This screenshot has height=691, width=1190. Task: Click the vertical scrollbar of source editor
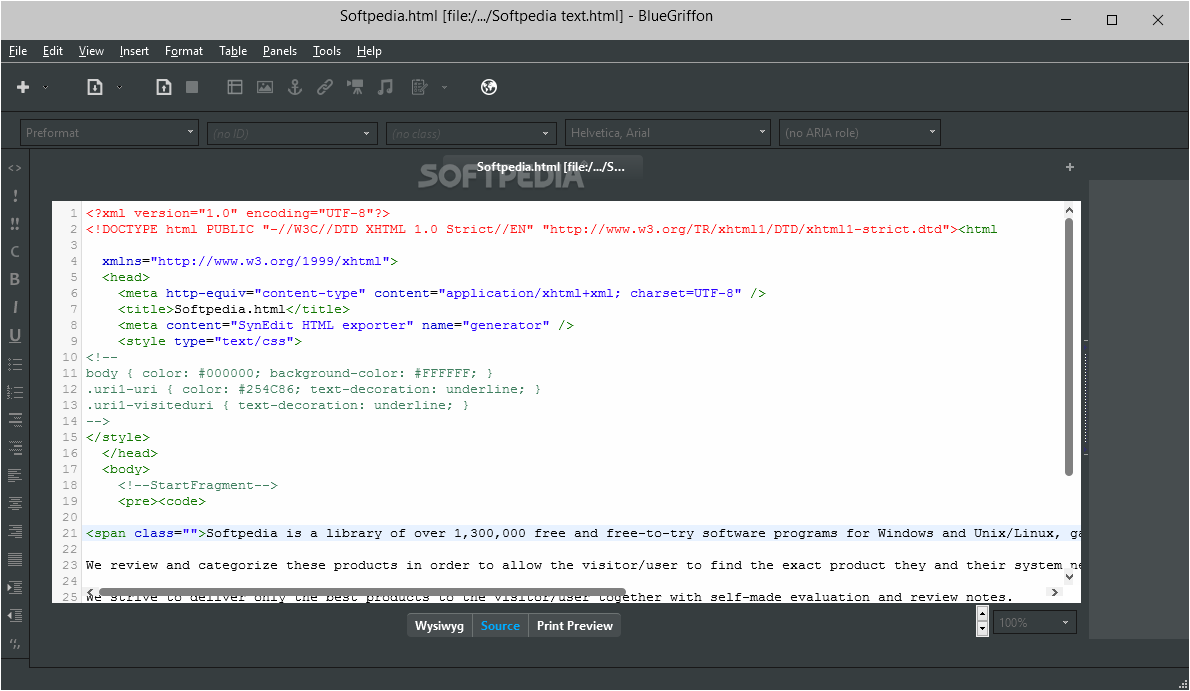point(1069,347)
